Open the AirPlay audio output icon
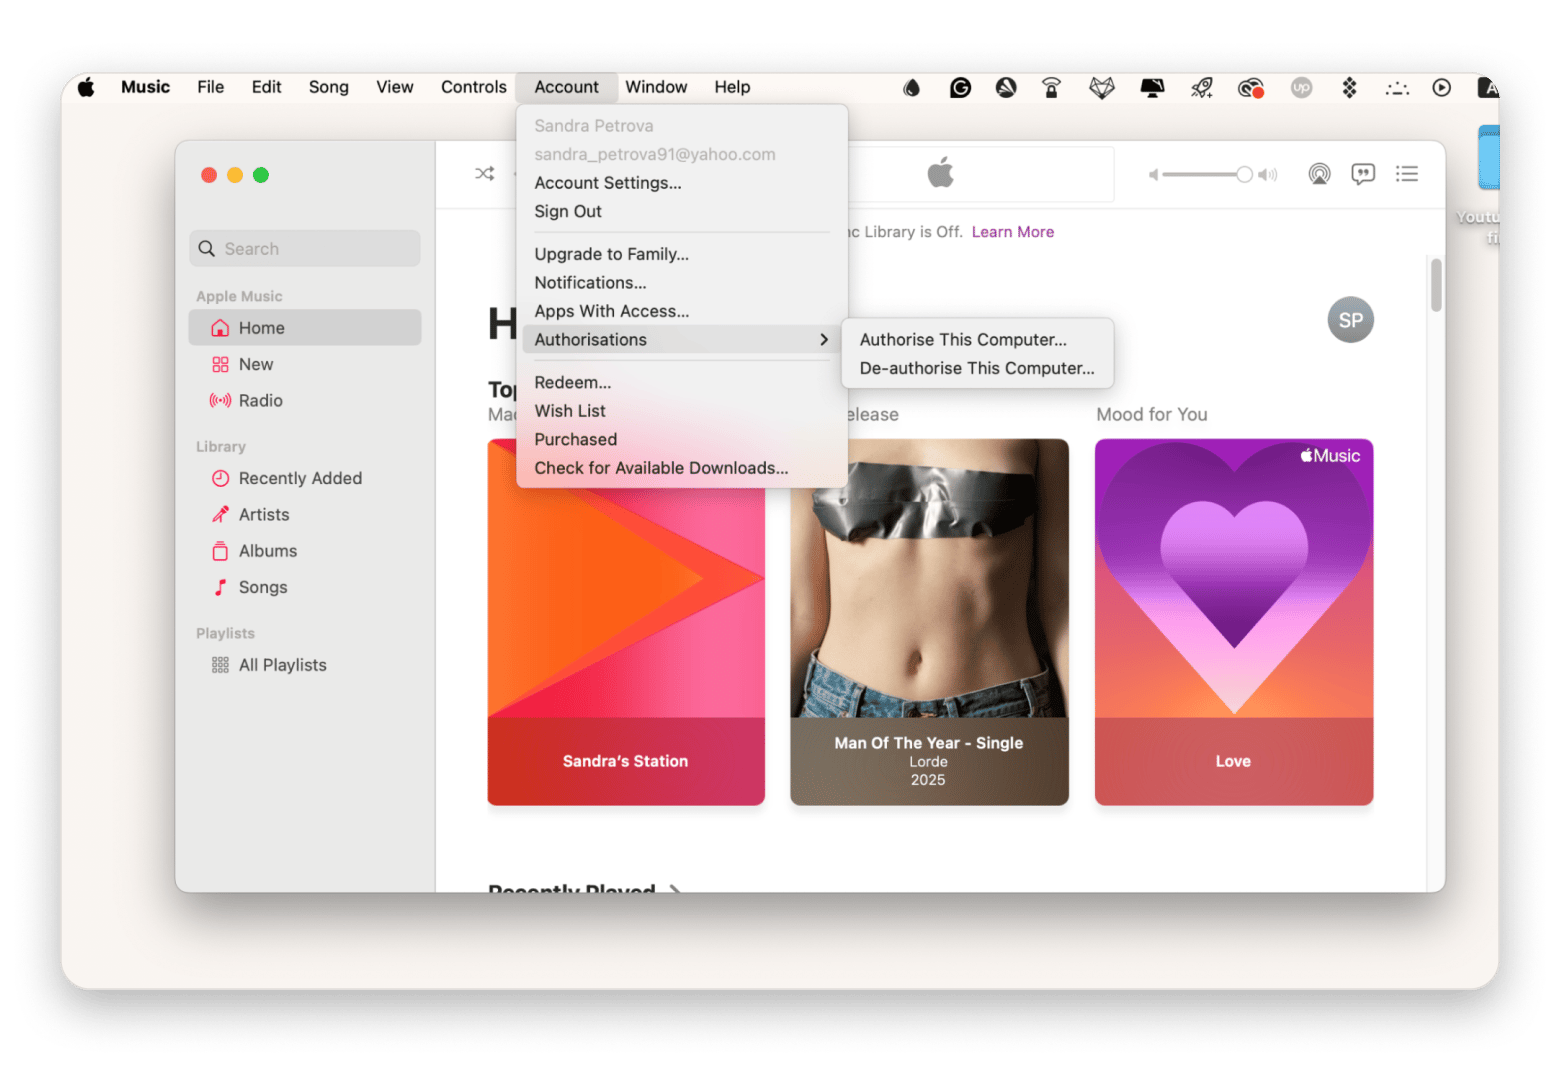The height and width of the screenshot is (1070, 1560). pos(1319,174)
